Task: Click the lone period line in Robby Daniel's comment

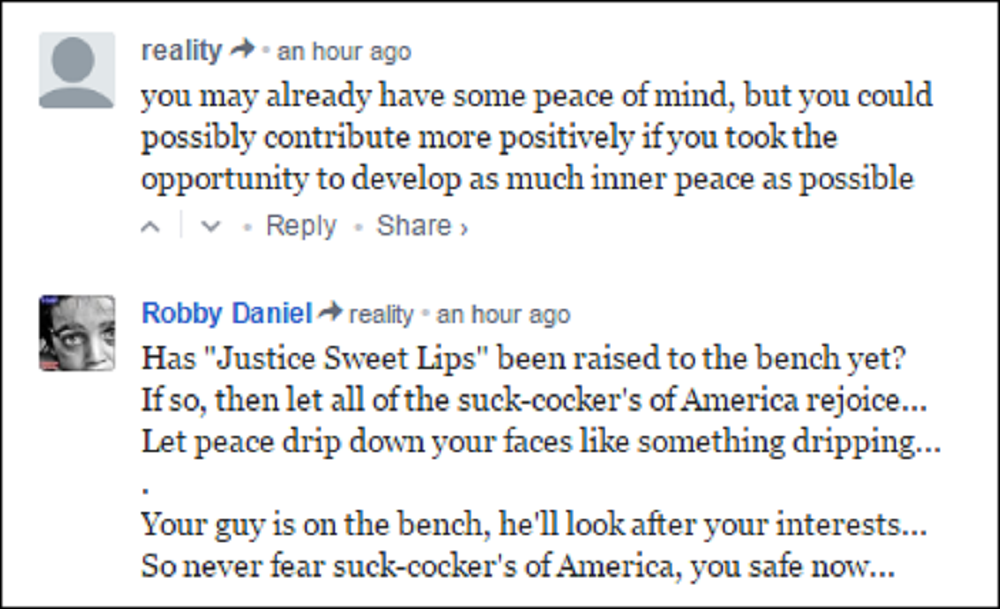Action: [147, 487]
